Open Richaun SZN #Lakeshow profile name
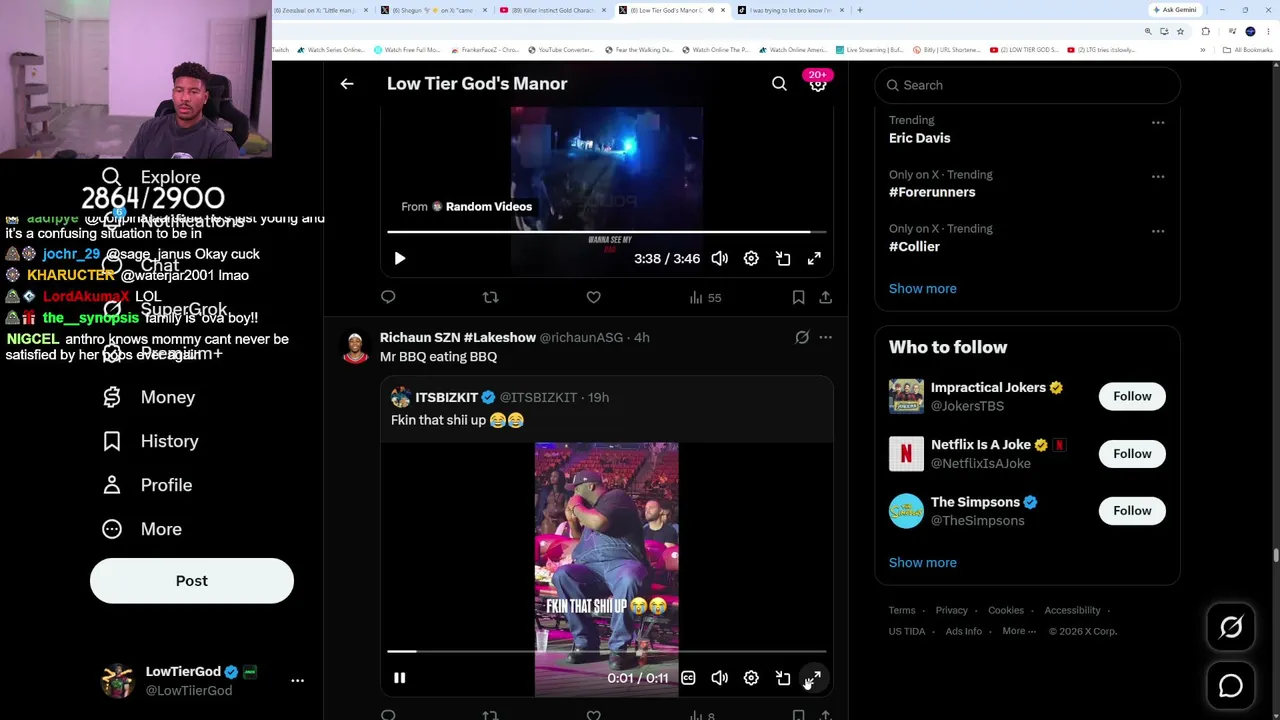1280x720 pixels. coord(458,337)
